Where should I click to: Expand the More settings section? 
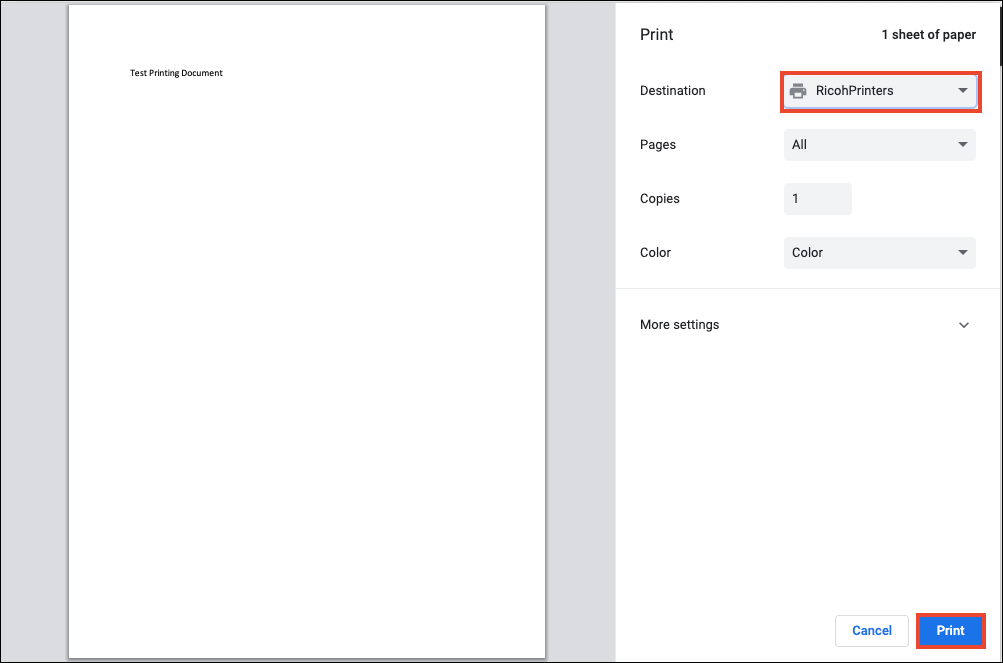tap(806, 324)
